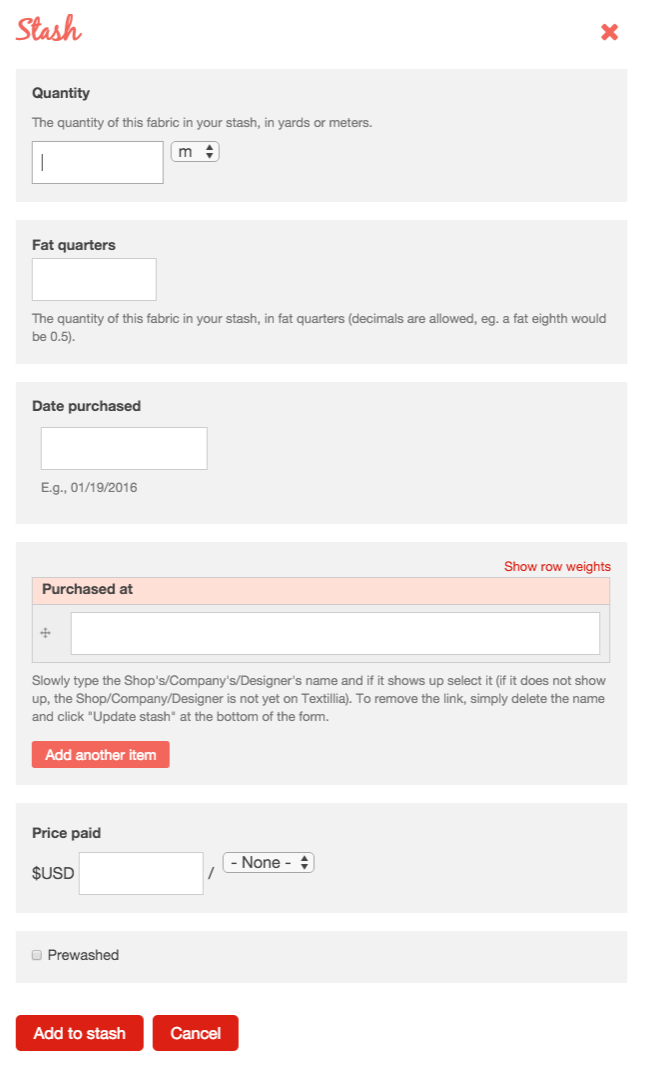Click the Date purchased label
Viewport: 645px width, 1067px height.
click(86, 406)
